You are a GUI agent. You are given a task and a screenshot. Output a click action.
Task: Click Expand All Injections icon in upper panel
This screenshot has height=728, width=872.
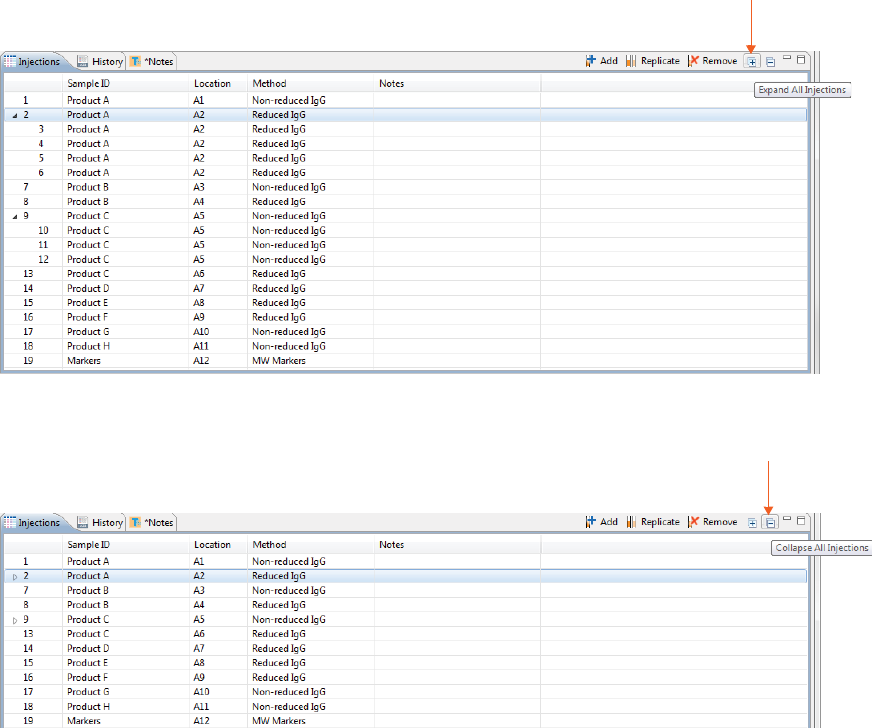pyautogui.click(x=751, y=62)
